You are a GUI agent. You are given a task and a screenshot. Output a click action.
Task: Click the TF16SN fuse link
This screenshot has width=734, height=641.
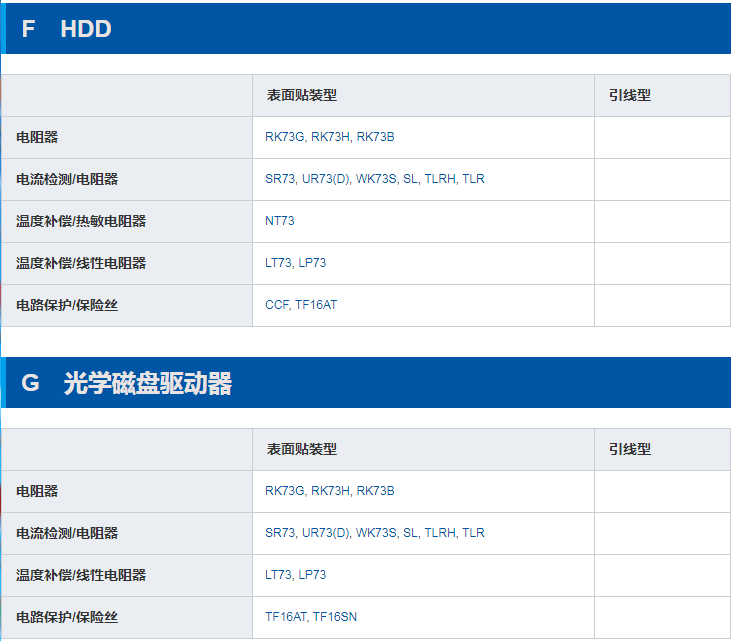335,617
